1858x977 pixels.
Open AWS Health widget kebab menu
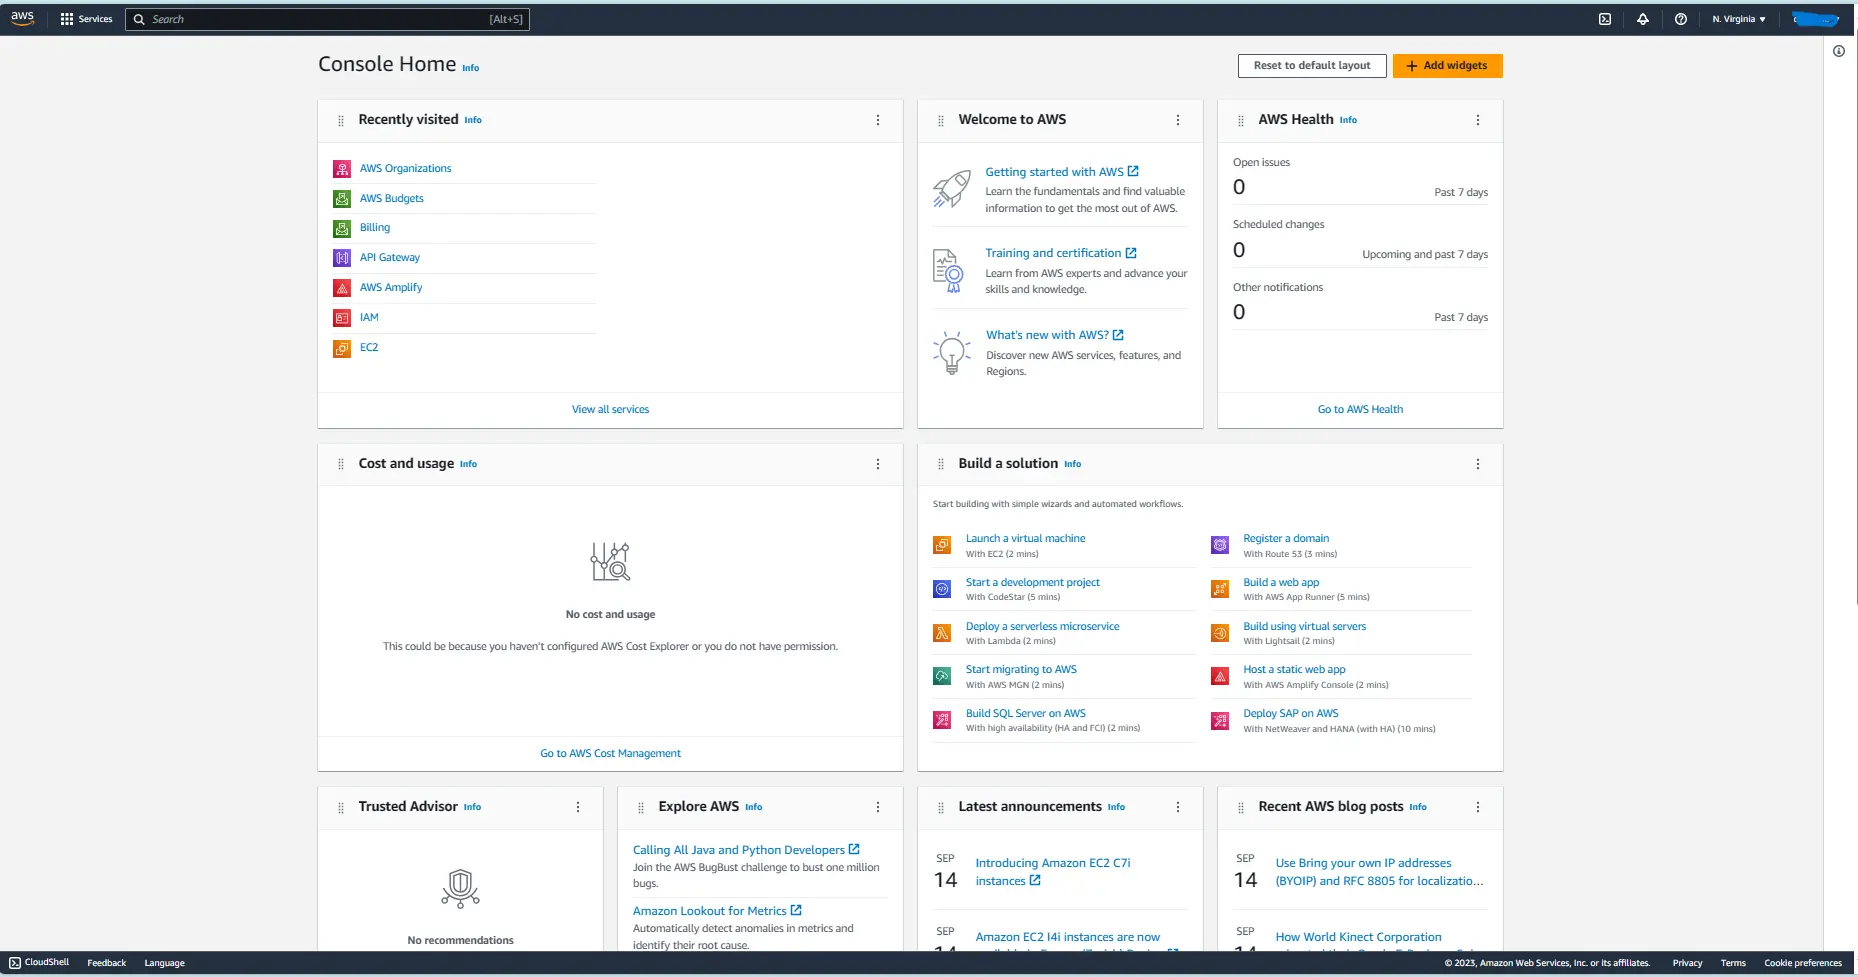[x=1478, y=120]
